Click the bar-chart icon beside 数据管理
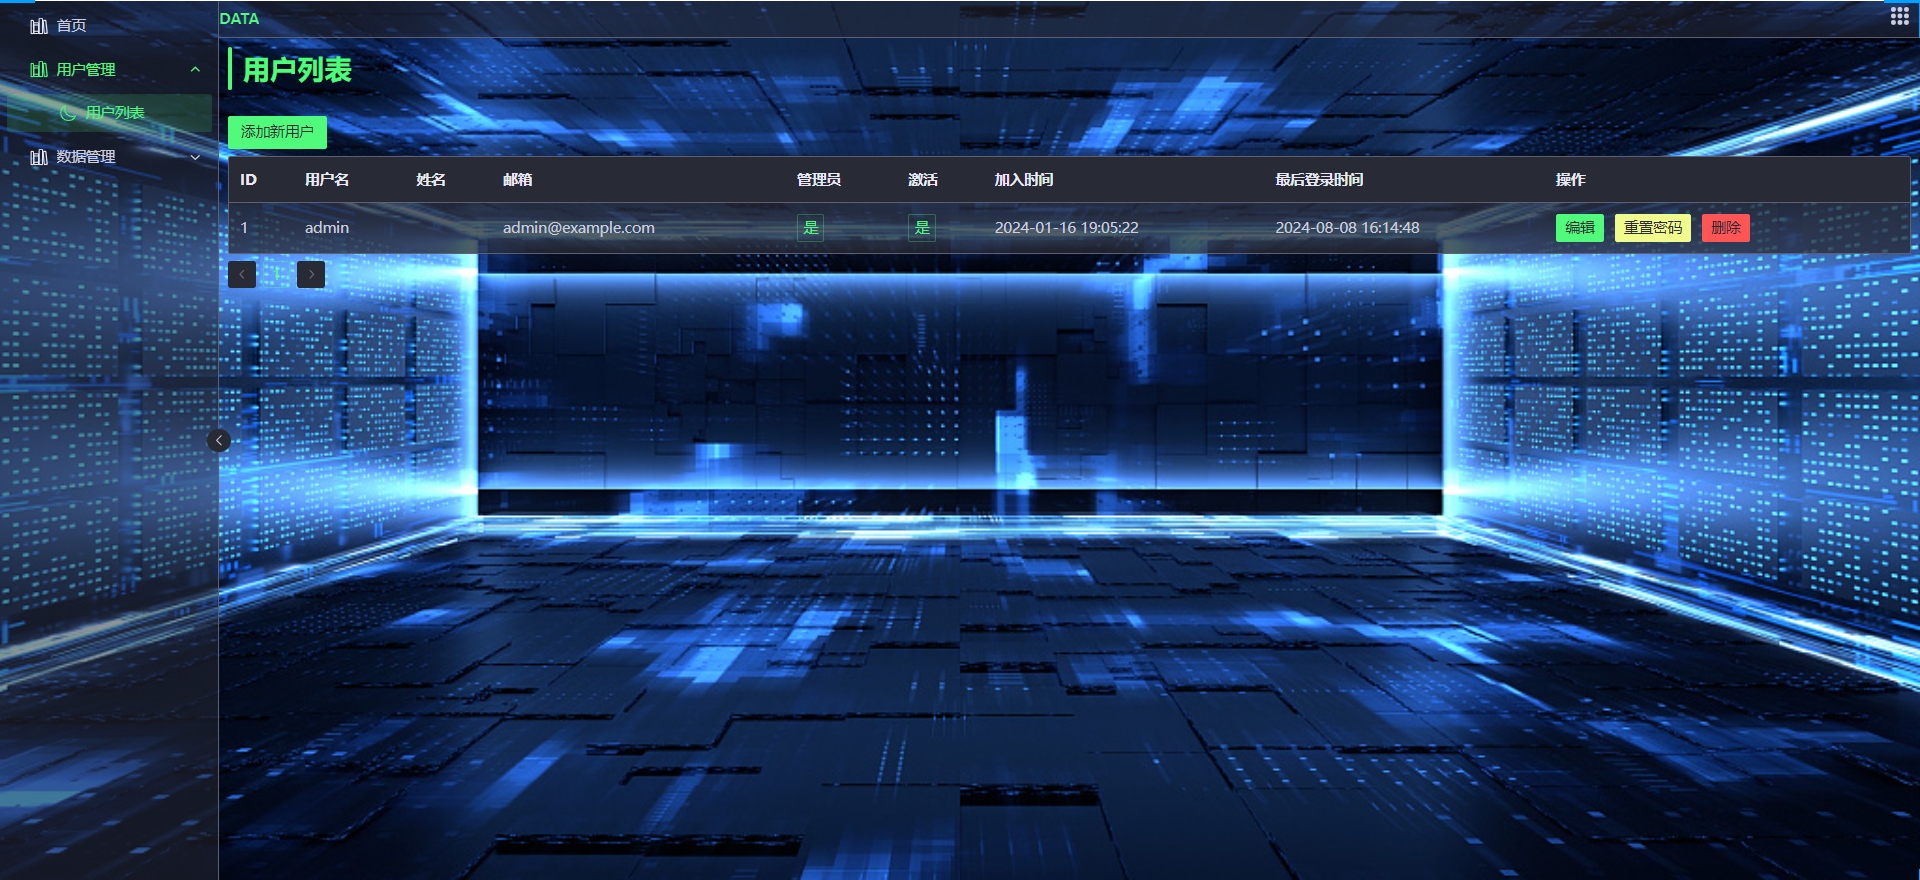Viewport: 1920px width, 880px height. click(39, 157)
